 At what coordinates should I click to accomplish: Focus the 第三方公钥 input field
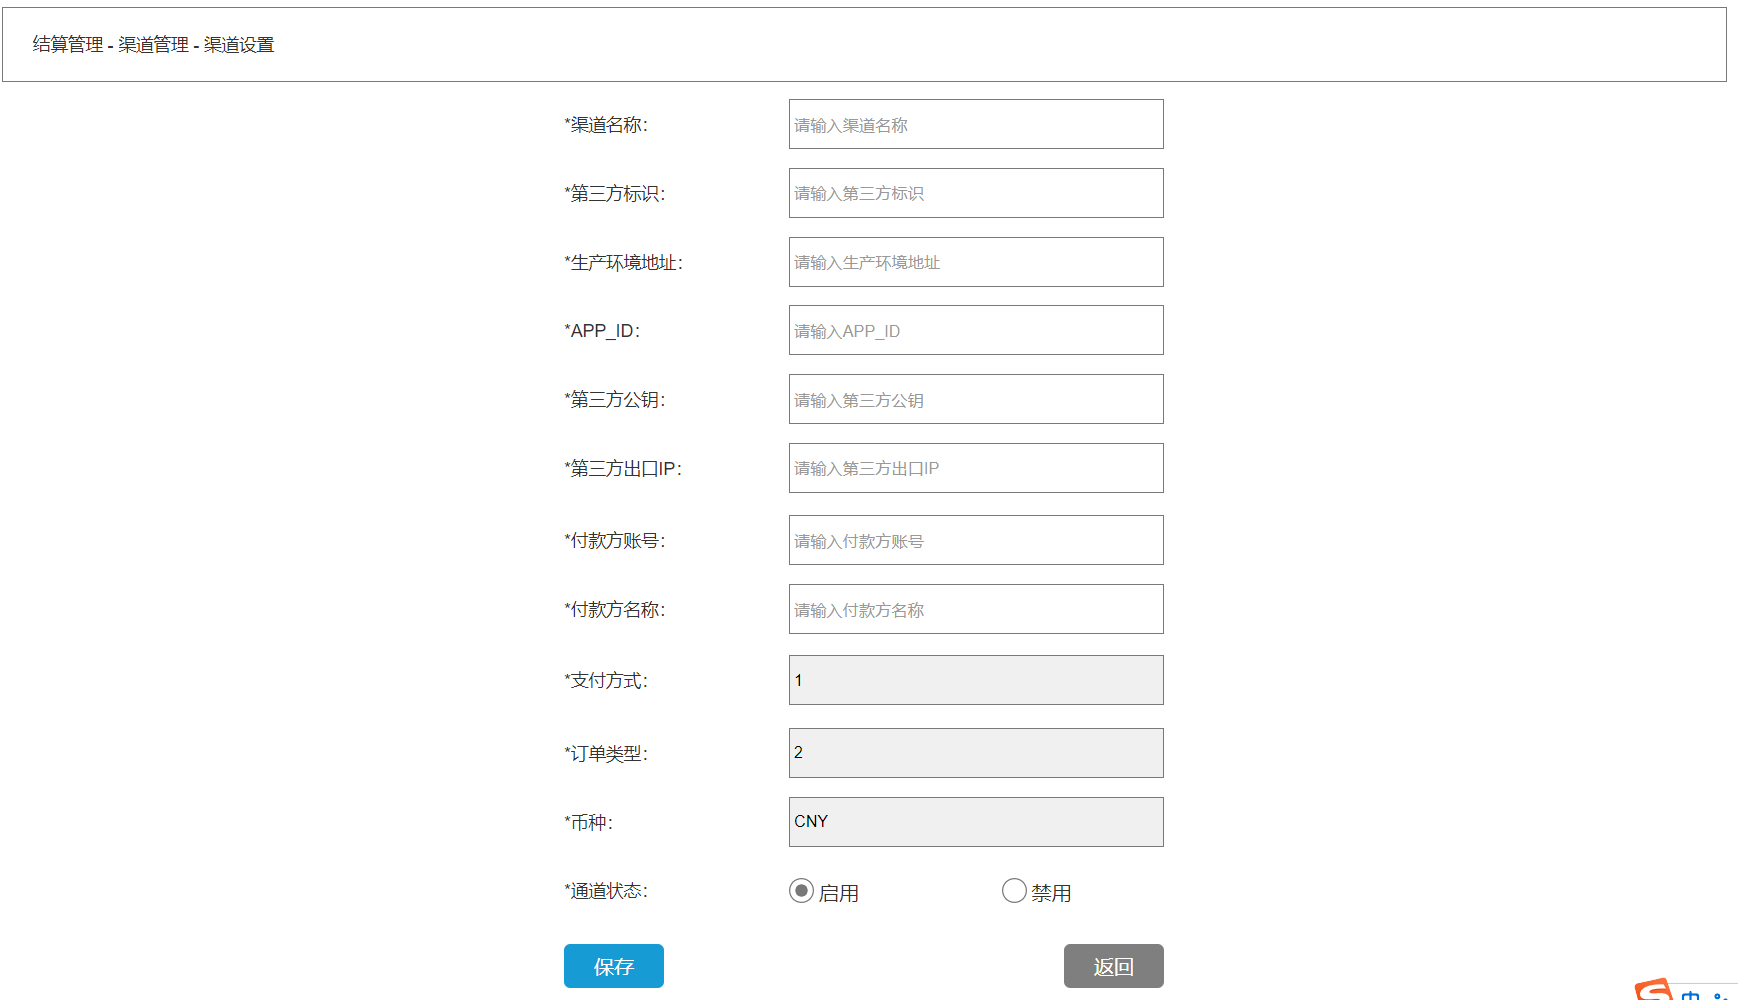click(976, 399)
